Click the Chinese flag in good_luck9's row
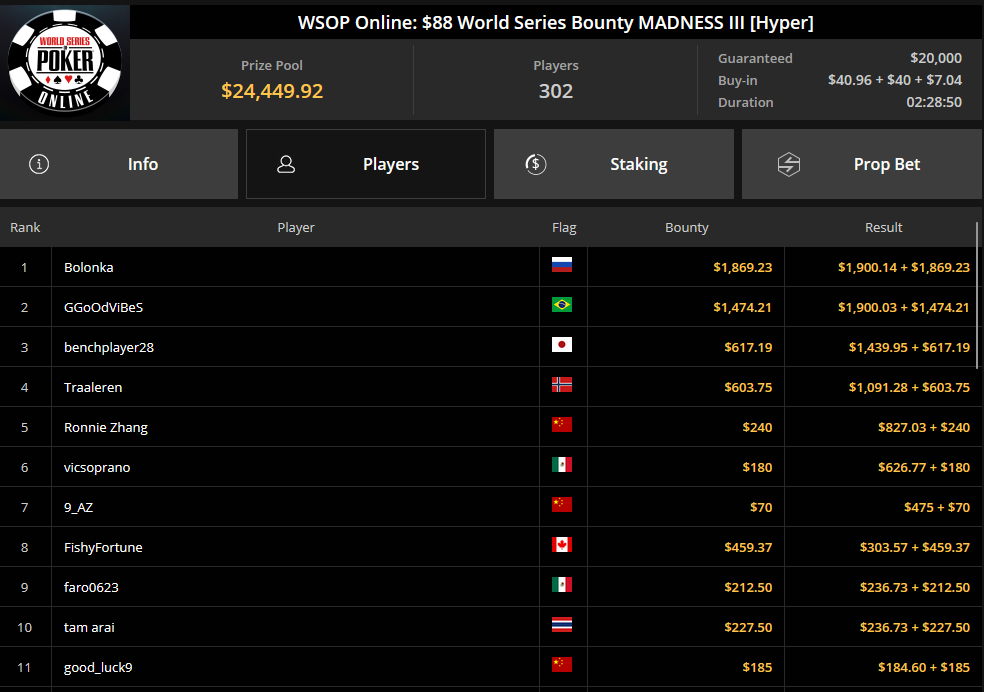 (562, 665)
